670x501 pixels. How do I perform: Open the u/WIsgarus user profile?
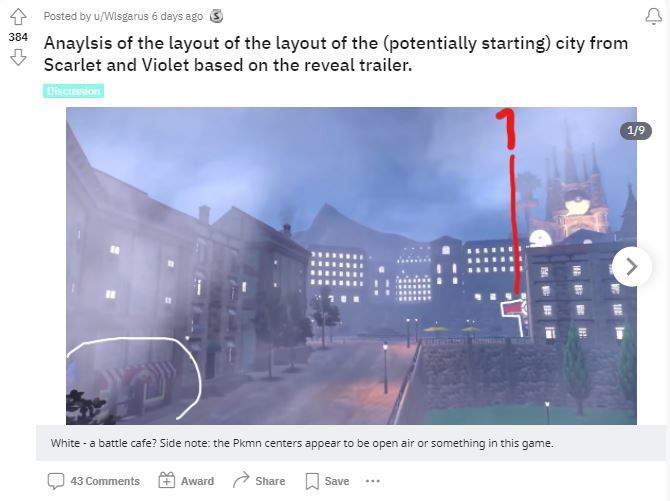(121, 16)
